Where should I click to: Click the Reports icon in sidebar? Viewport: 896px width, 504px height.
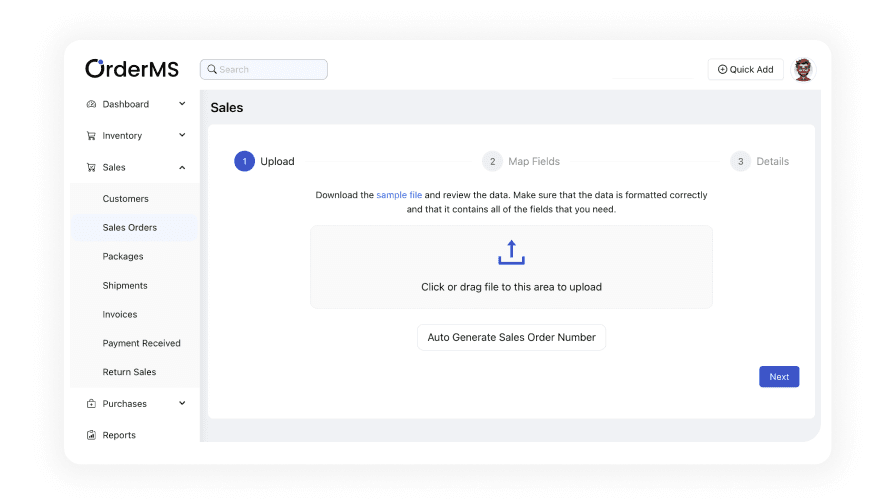point(91,436)
